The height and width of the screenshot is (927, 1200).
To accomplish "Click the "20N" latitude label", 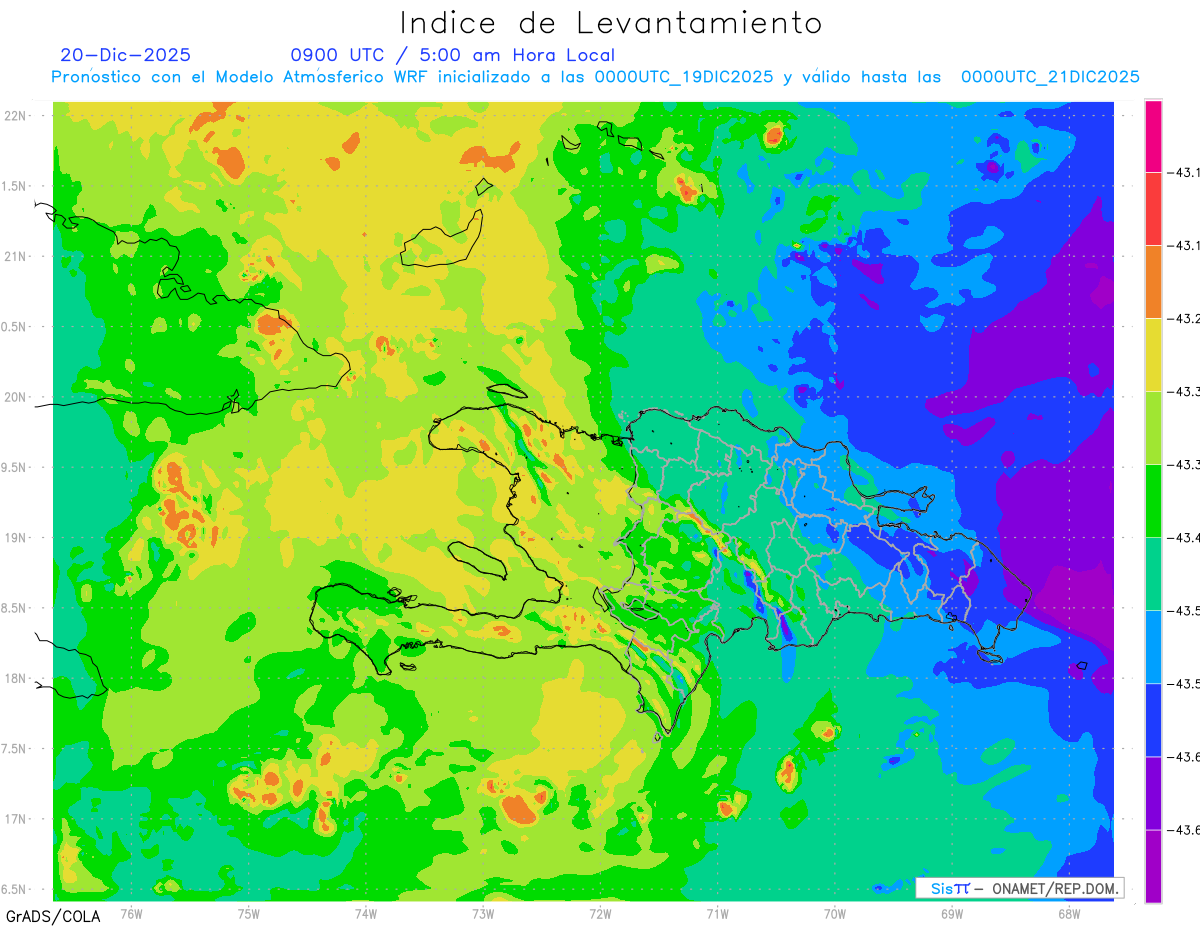I will (16, 397).
